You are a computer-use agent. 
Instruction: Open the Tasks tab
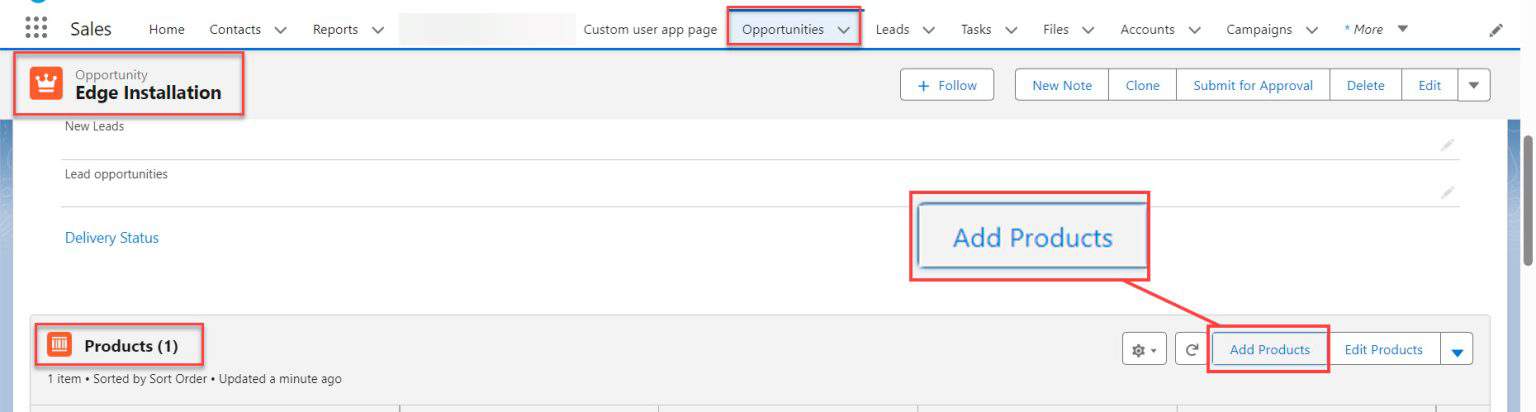click(976, 30)
